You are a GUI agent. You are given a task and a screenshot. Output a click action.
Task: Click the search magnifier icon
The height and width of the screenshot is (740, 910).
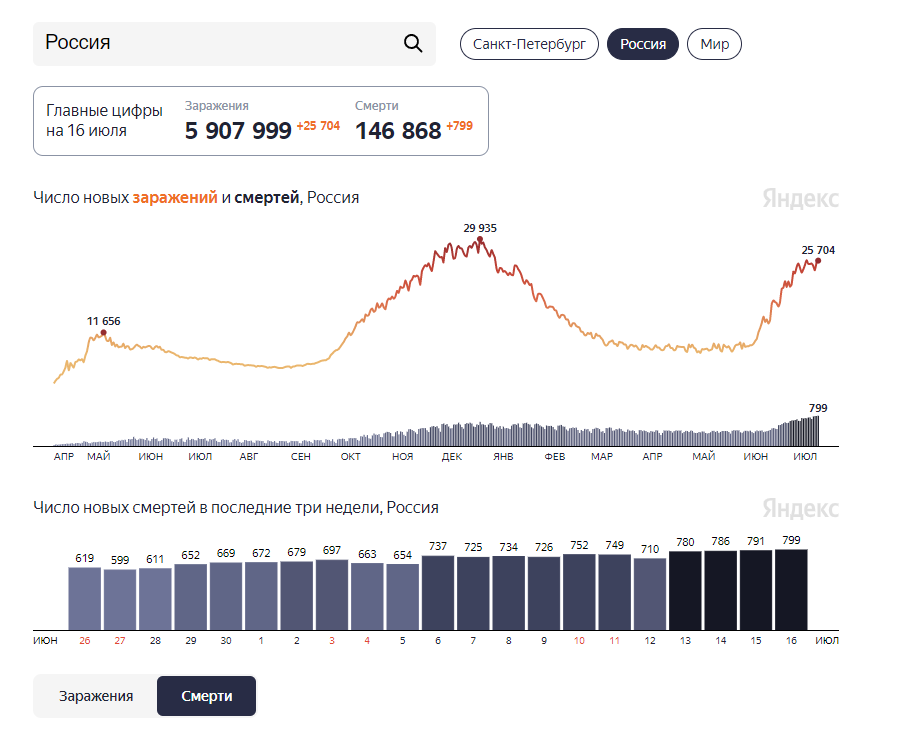pos(413,44)
